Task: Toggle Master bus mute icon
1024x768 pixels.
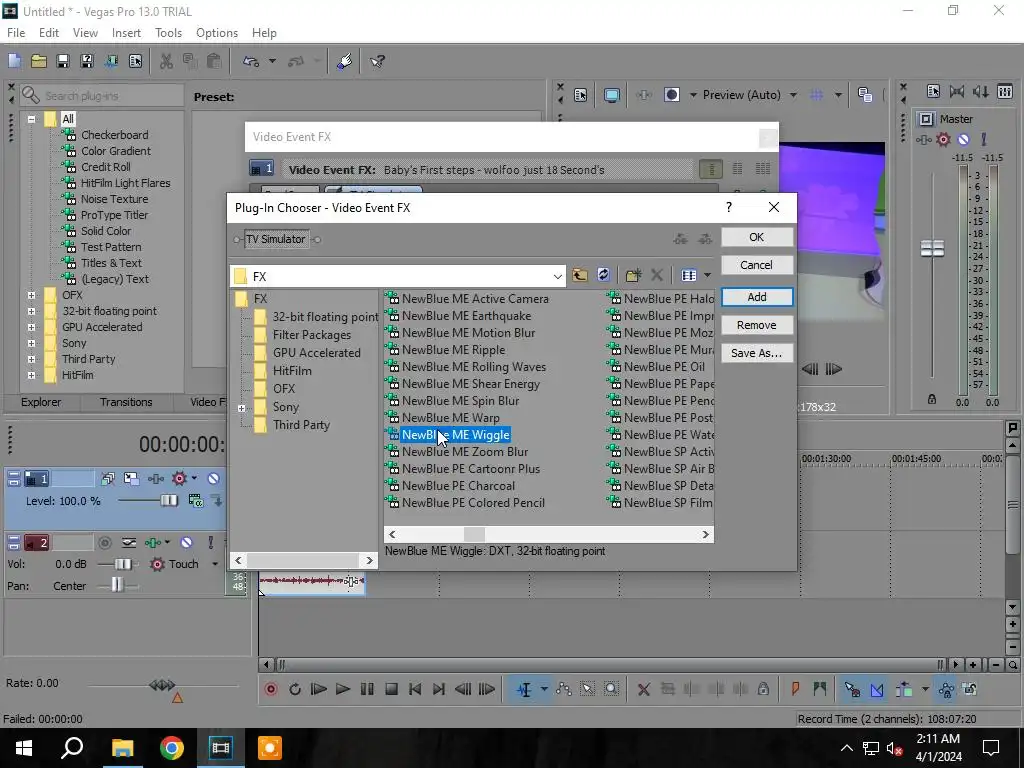Action: [x=963, y=139]
